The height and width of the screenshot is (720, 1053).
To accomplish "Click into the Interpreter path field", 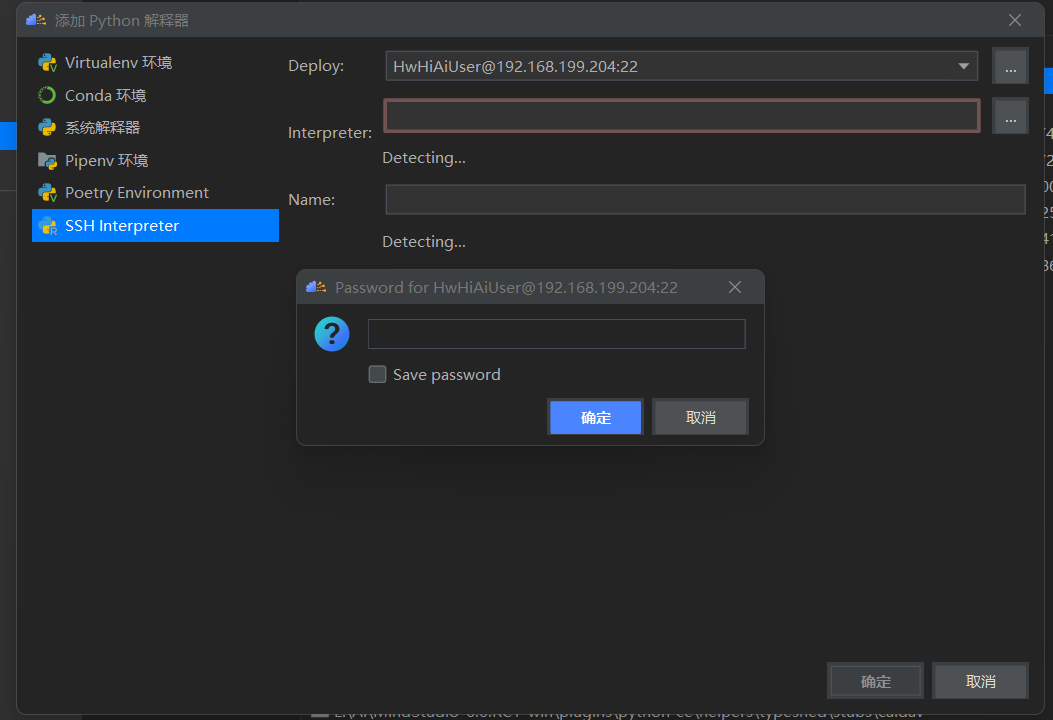I will click(681, 117).
